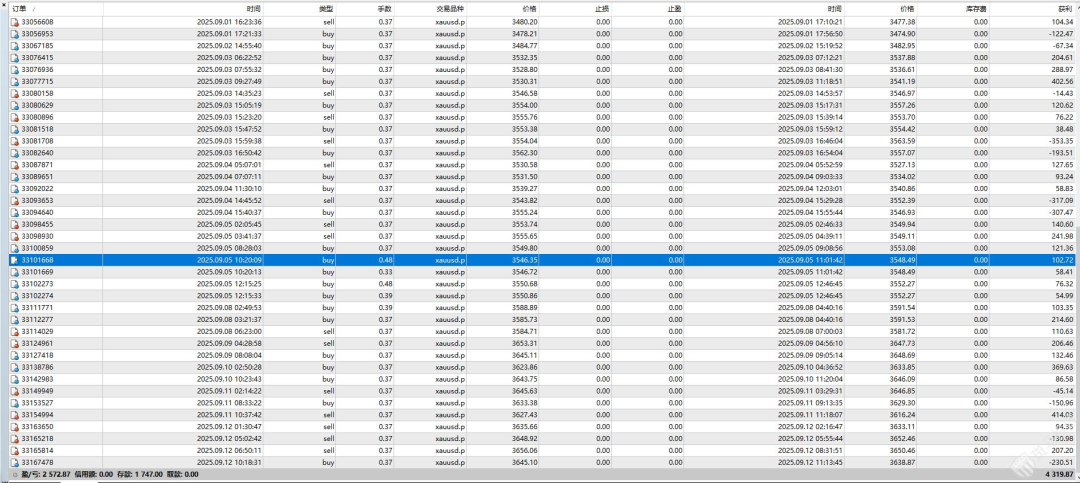Click the 手数 column header

(x=385, y=8)
